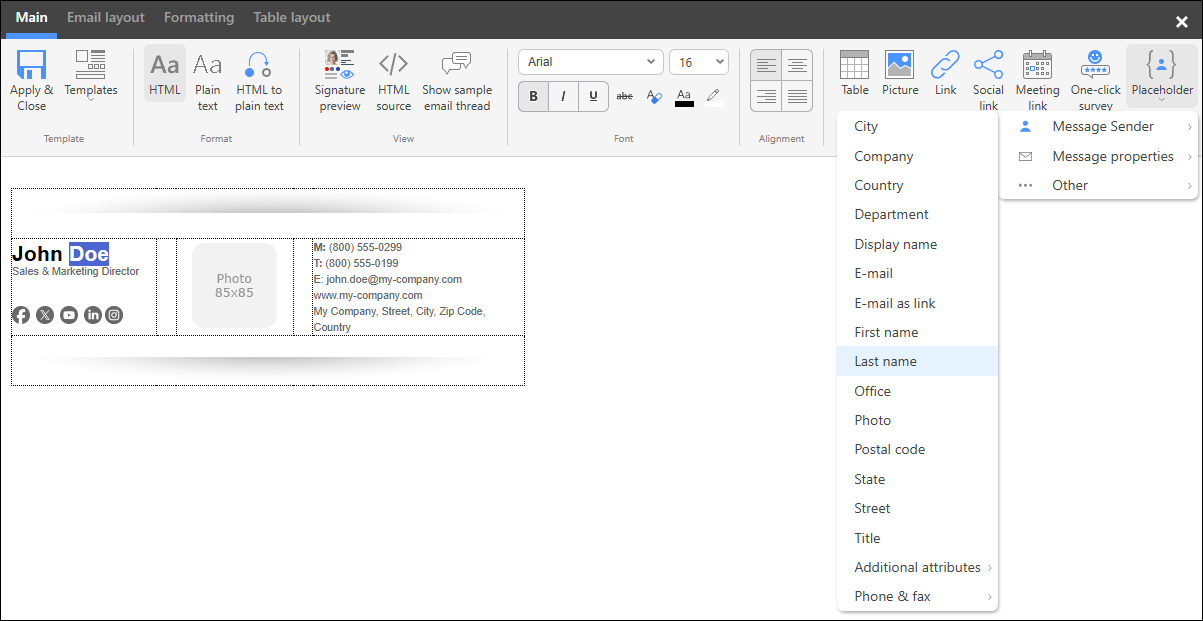Toggle italic text formatting
This screenshot has width=1203, height=621.
(562, 96)
